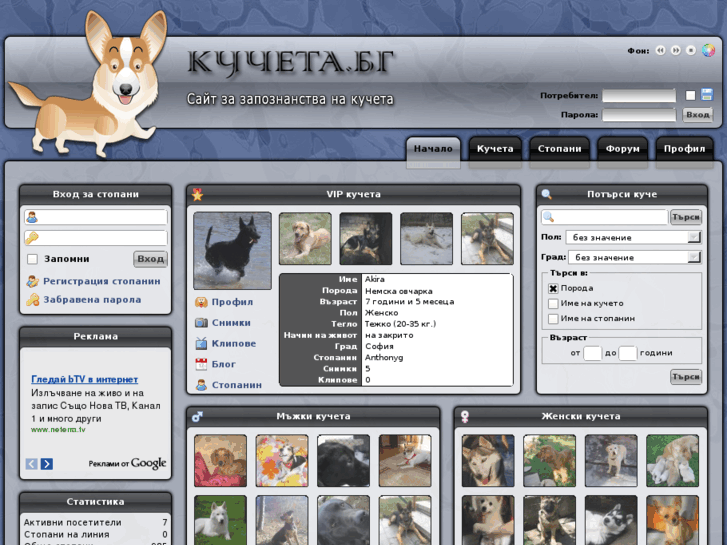Click the owner name Anthonyg
The image size is (727, 545).
(384, 358)
